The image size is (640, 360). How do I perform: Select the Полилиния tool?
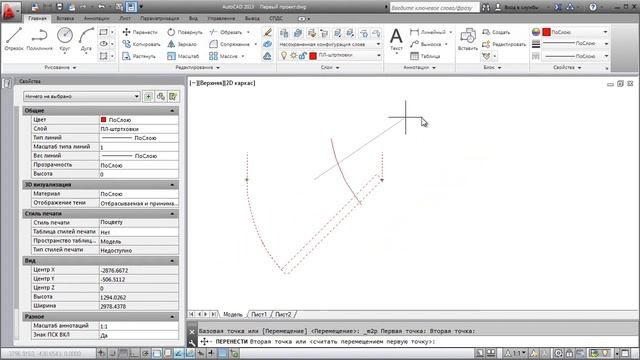39,39
